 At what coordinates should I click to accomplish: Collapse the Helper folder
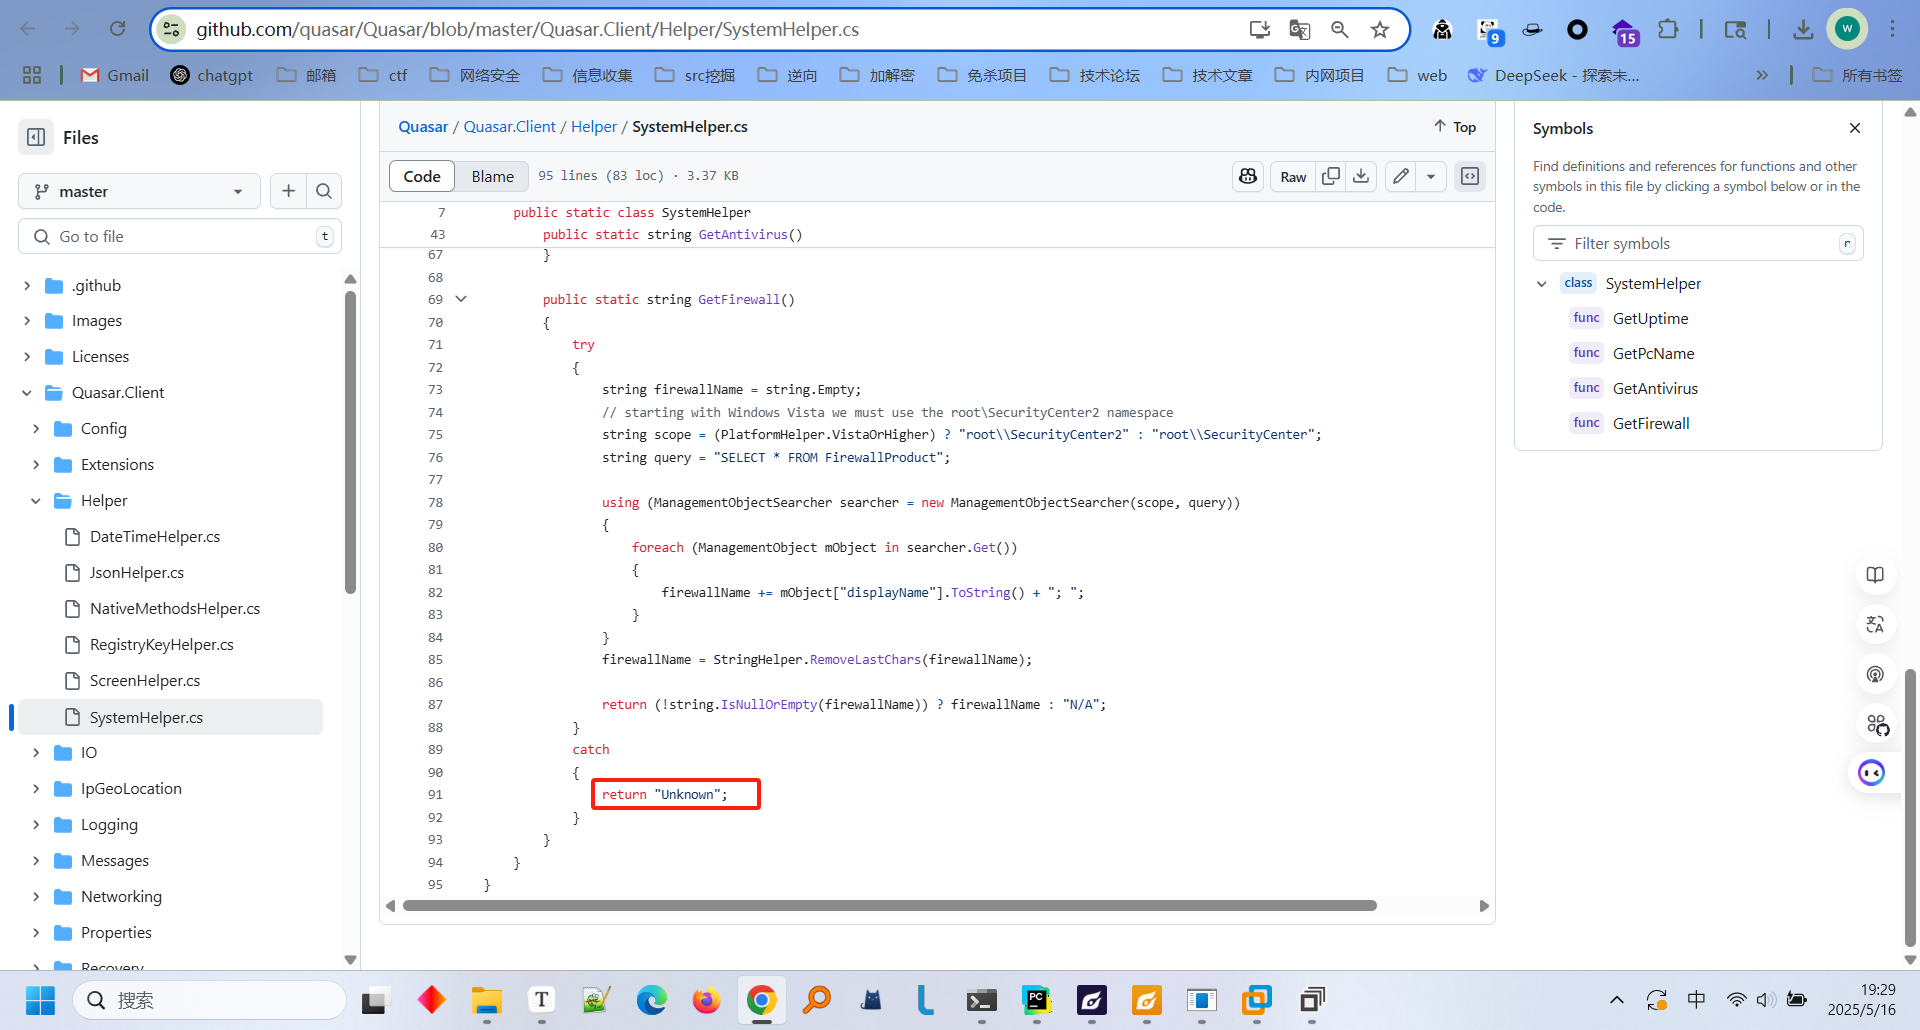(x=36, y=501)
